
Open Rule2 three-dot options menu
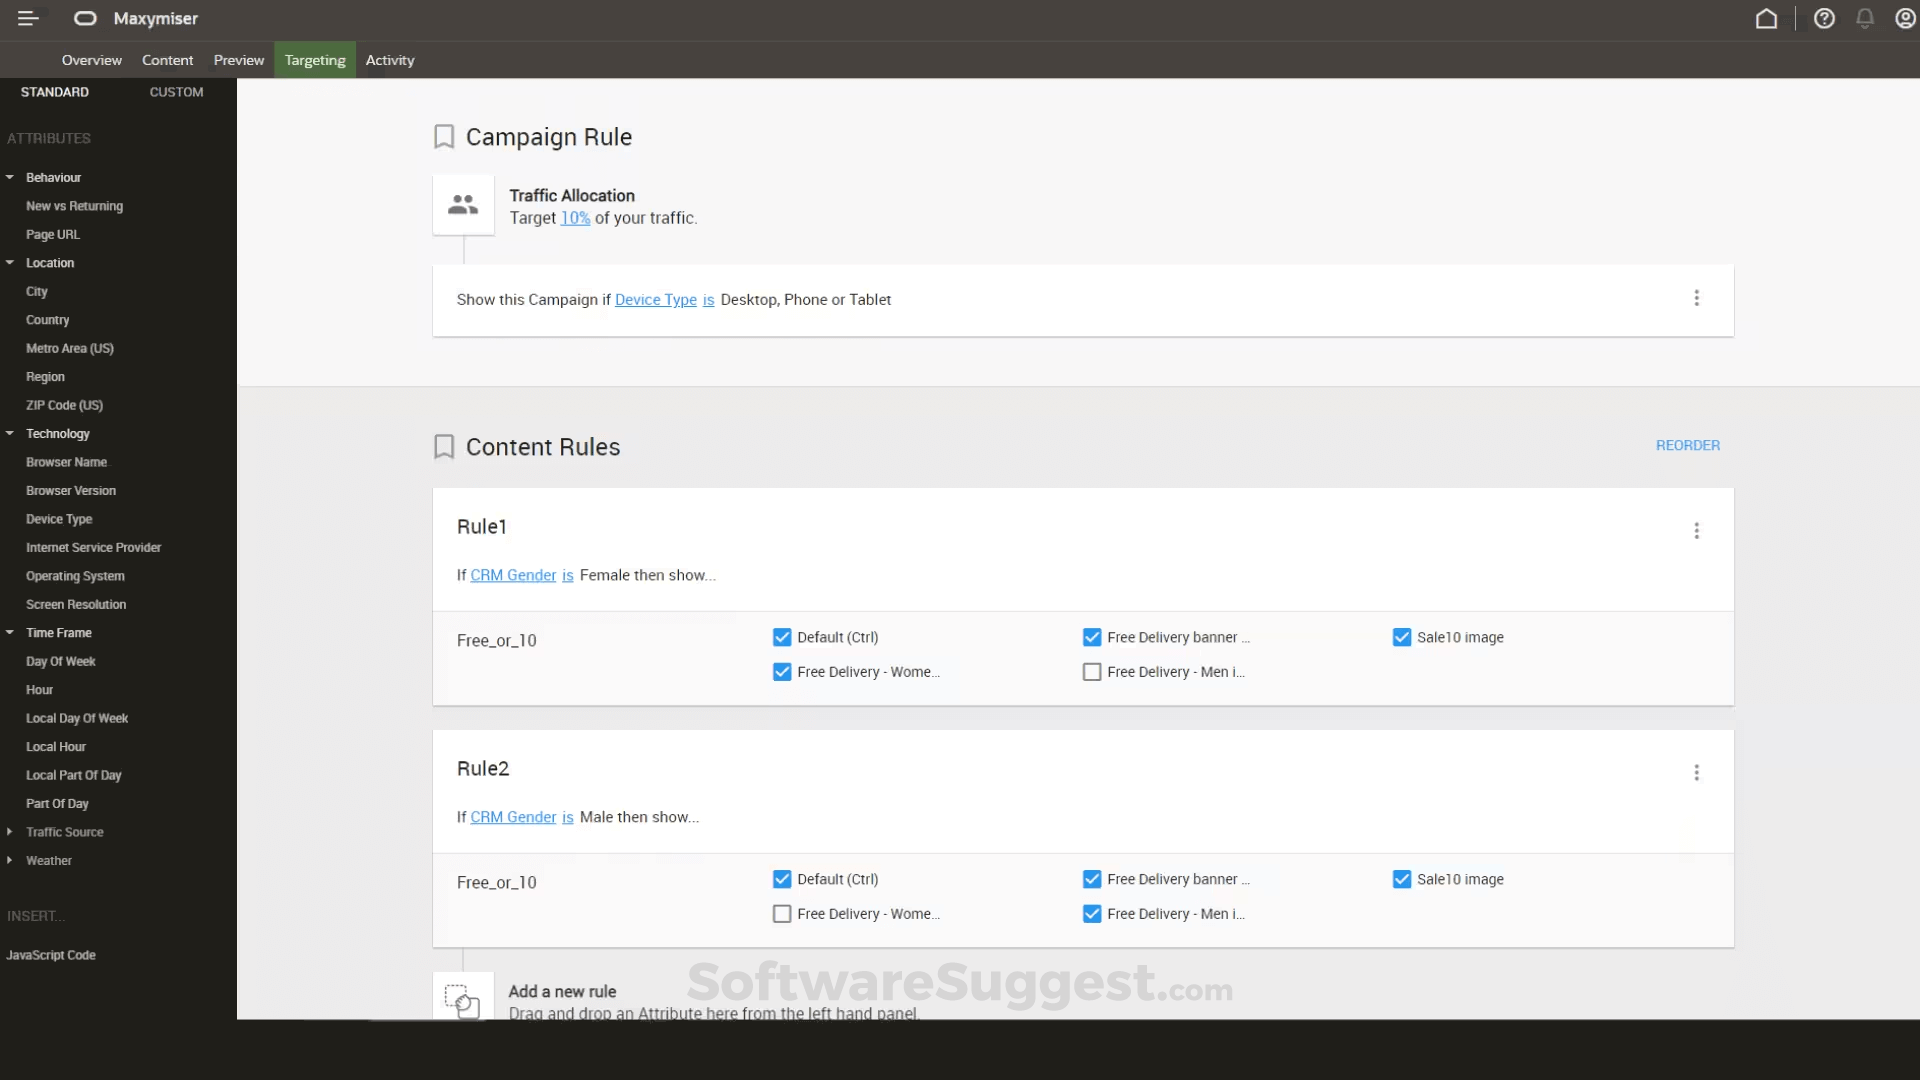1696,773
